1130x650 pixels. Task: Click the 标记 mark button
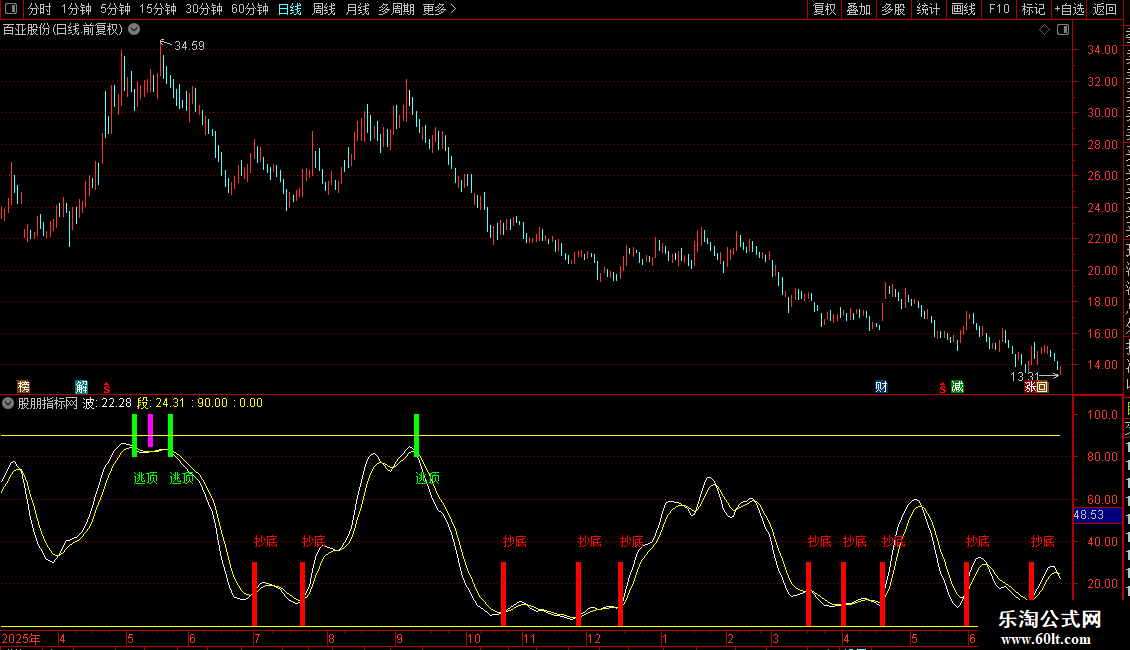[x=1033, y=9]
